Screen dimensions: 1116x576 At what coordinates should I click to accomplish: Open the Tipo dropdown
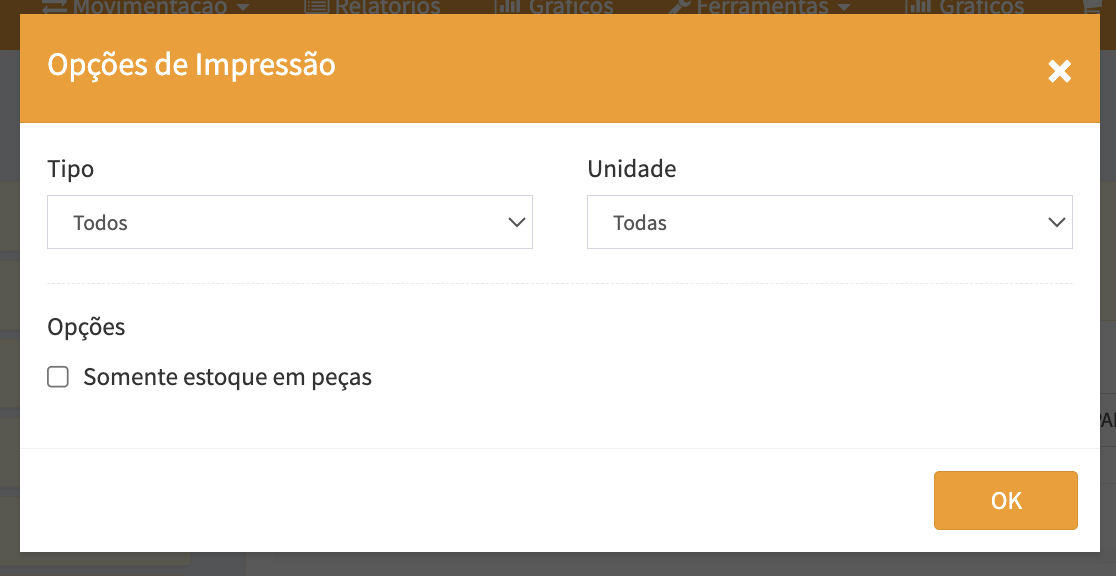pyautogui.click(x=289, y=222)
